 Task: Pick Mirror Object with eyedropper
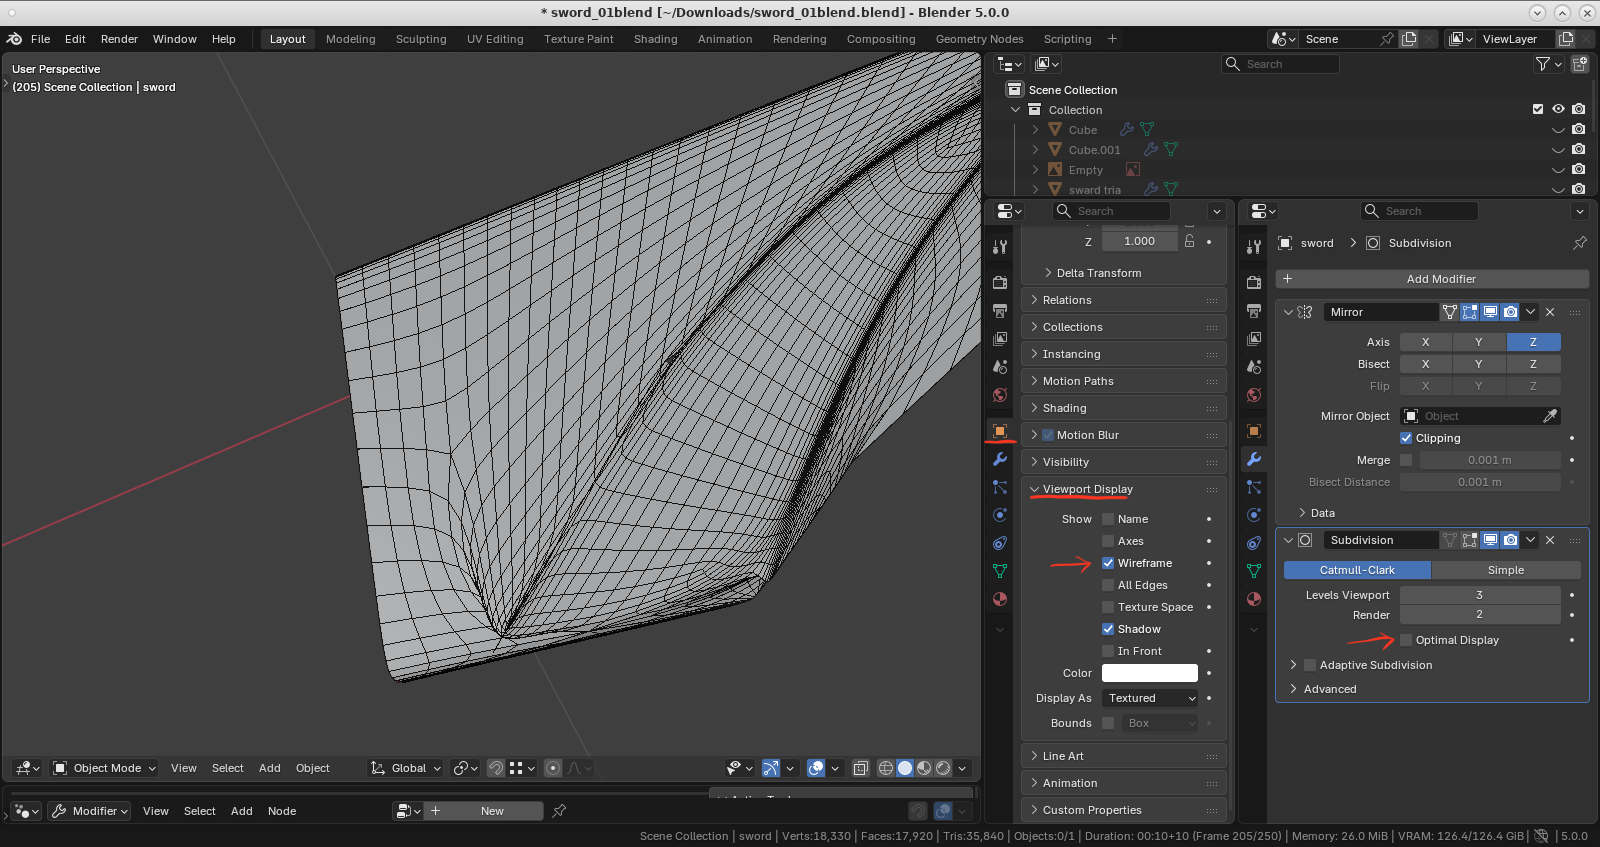click(1550, 416)
